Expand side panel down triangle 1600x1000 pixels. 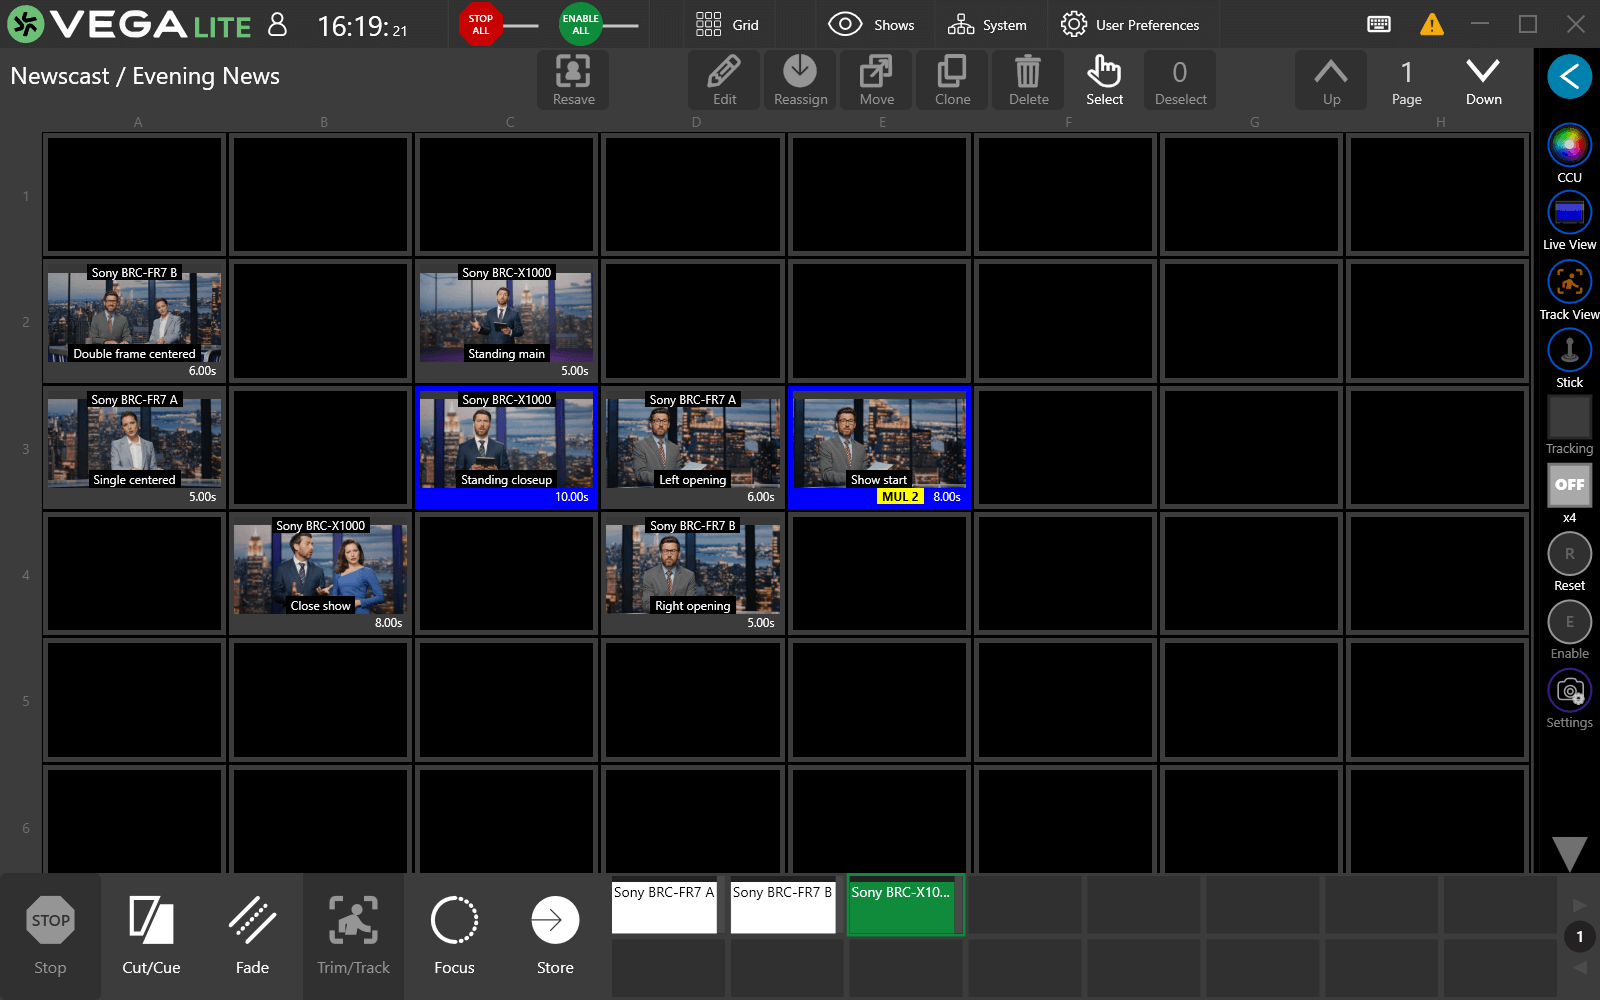coord(1569,854)
